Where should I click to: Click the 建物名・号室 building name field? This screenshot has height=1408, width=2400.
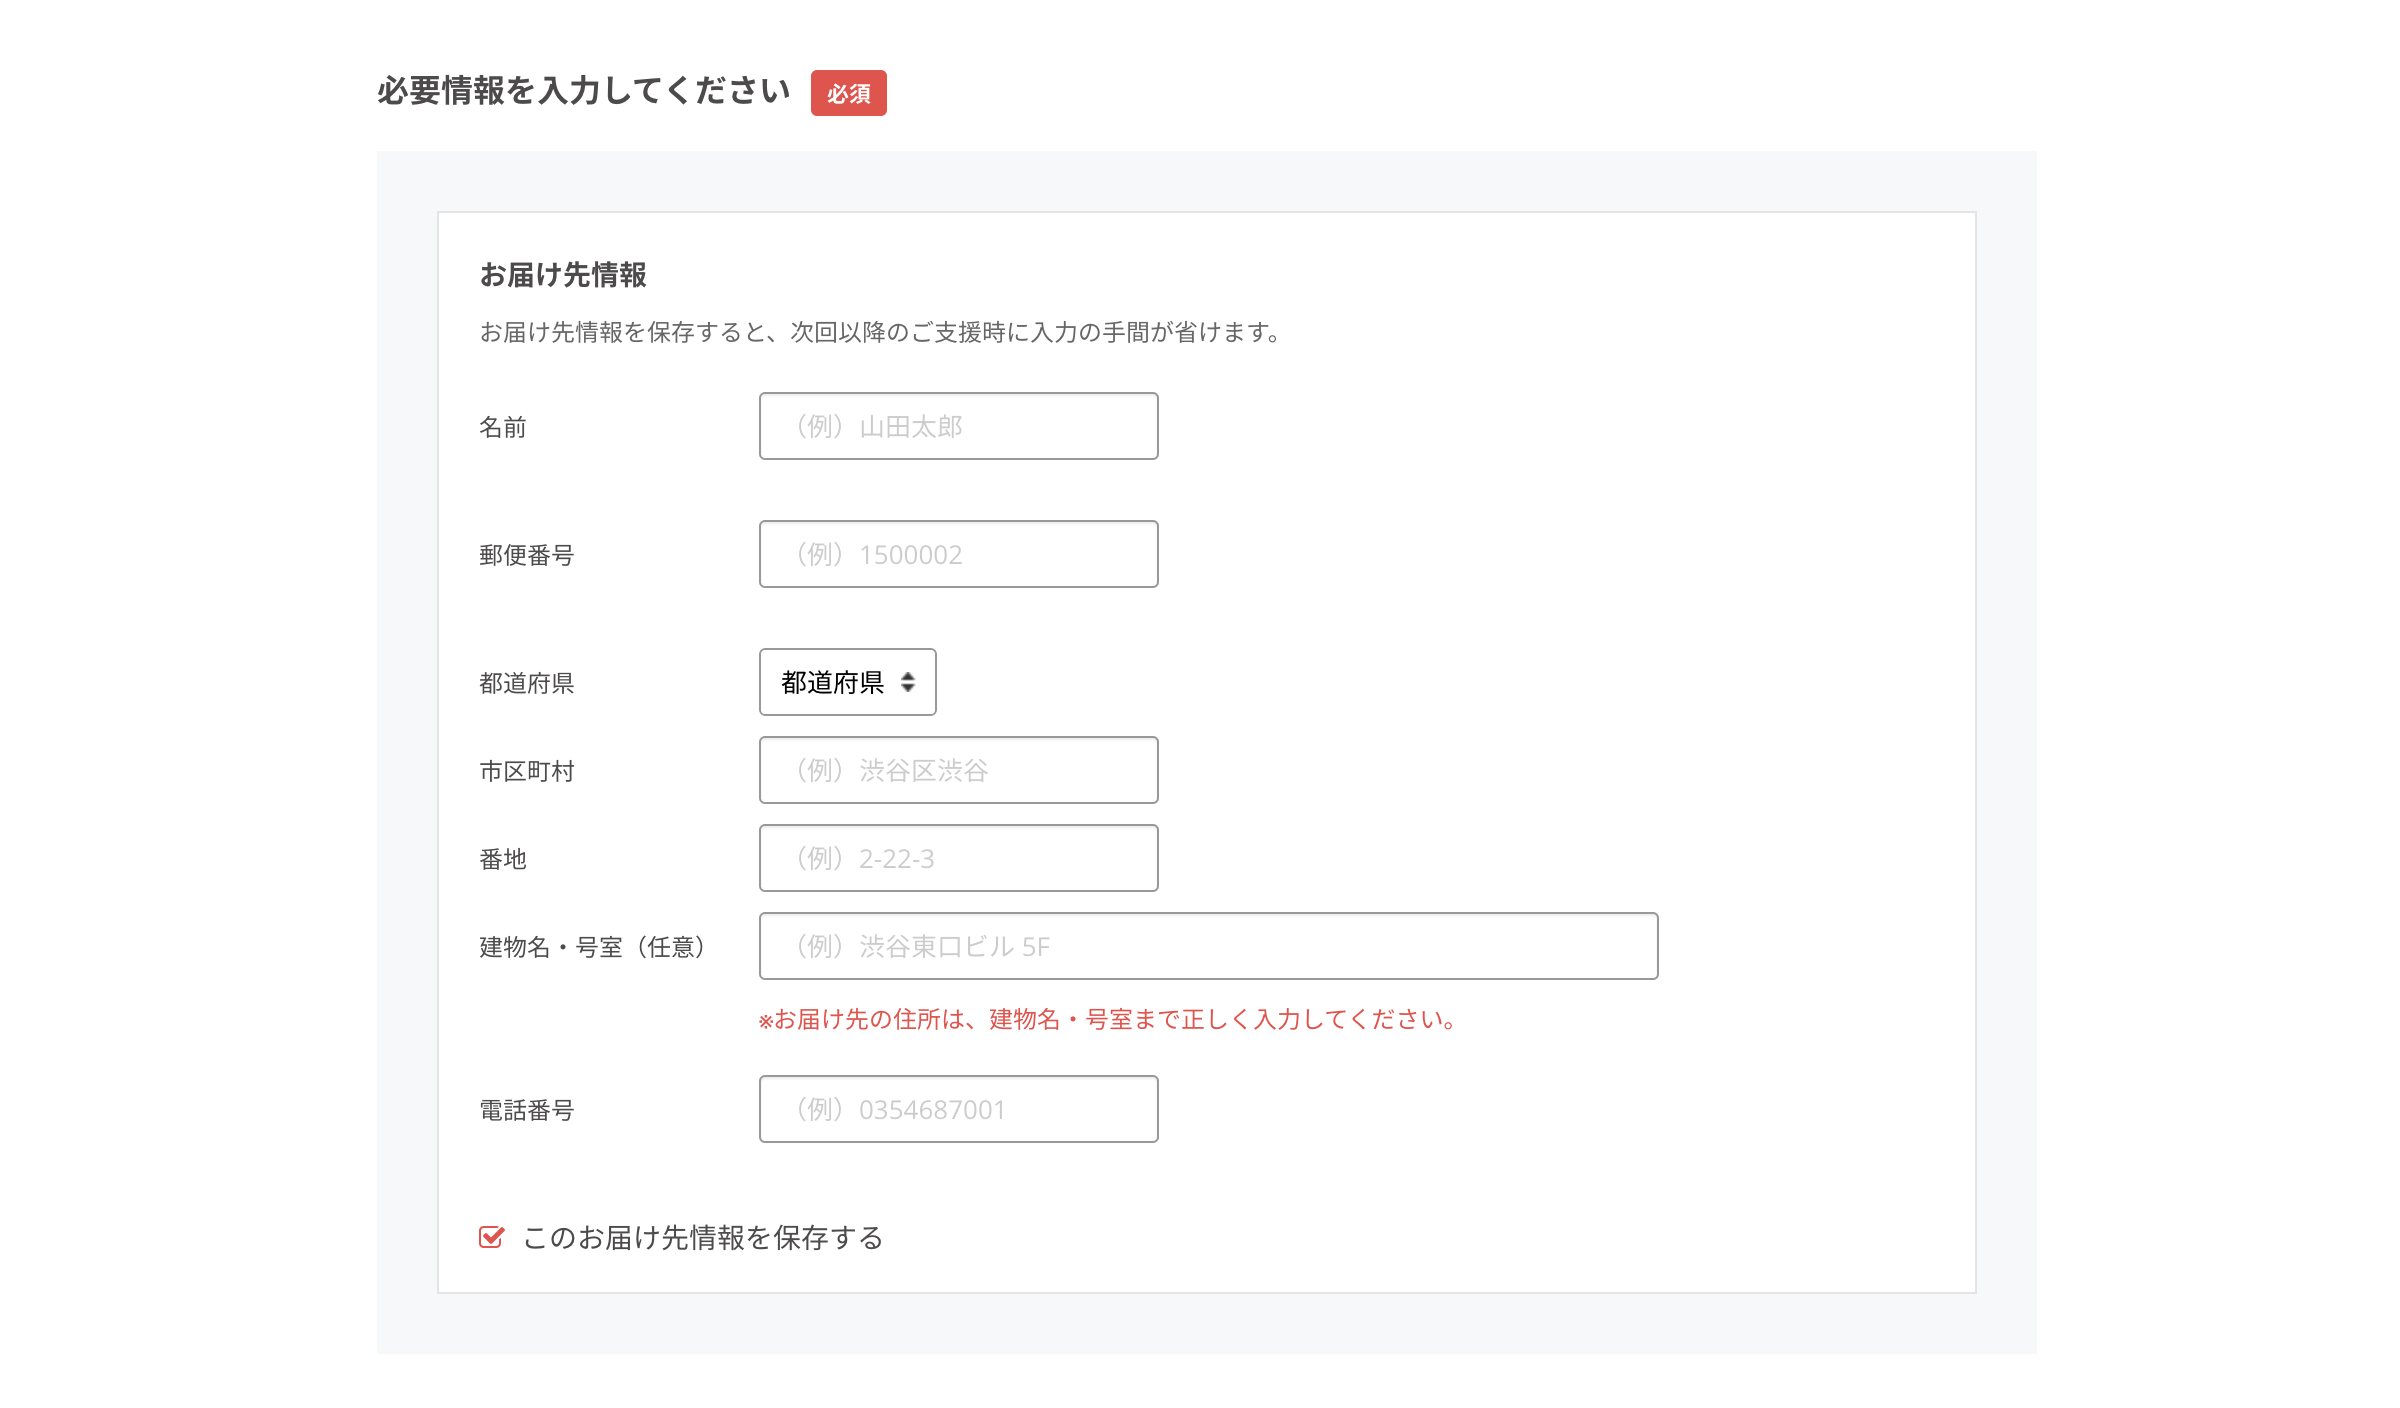[1208, 946]
